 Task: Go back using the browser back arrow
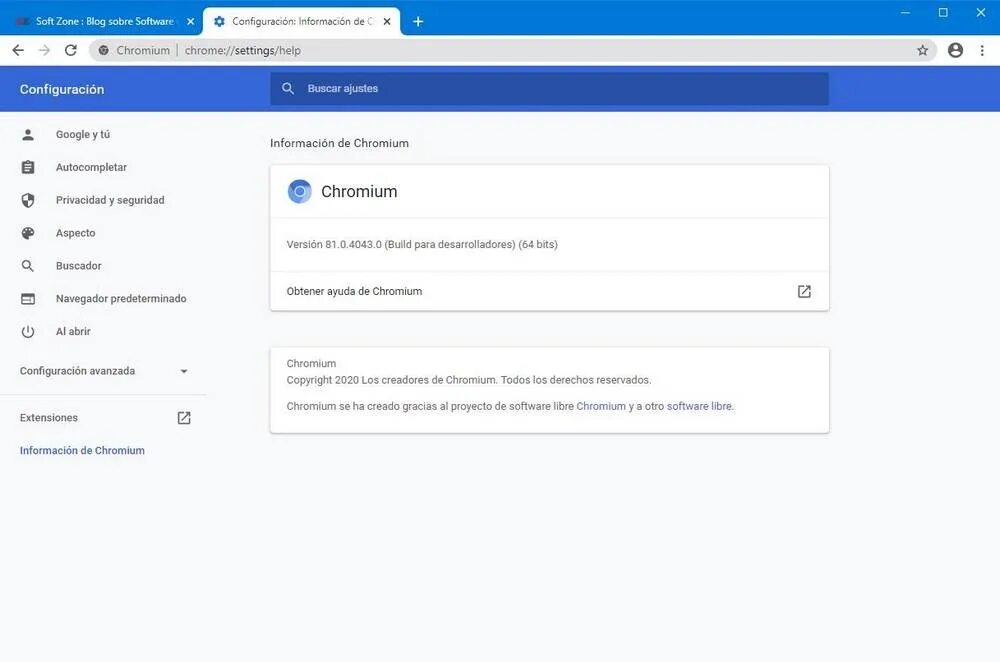coord(18,50)
